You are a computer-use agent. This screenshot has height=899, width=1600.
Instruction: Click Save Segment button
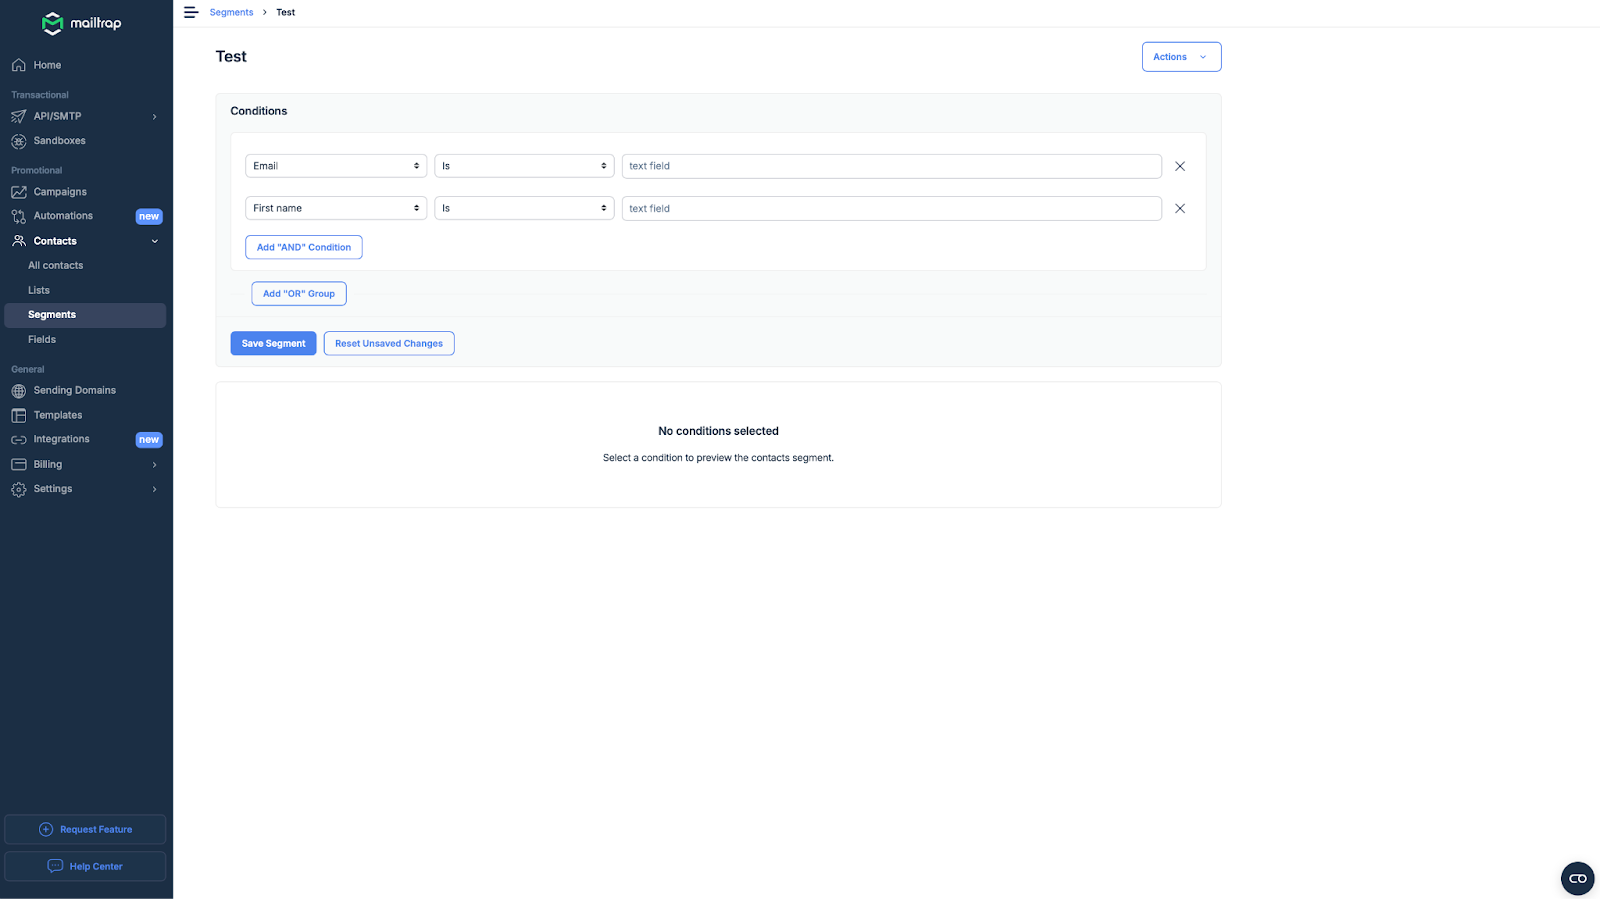click(x=273, y=343)
